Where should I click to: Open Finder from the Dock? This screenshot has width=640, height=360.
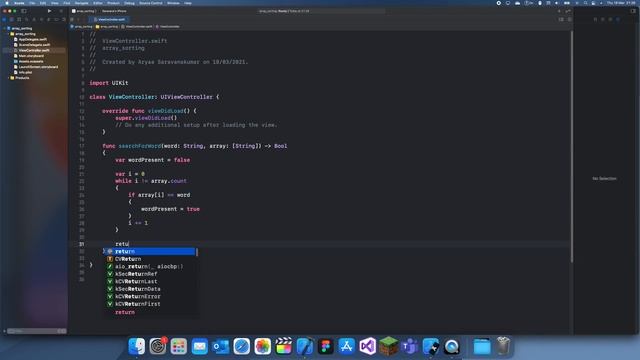pos(137,347)
